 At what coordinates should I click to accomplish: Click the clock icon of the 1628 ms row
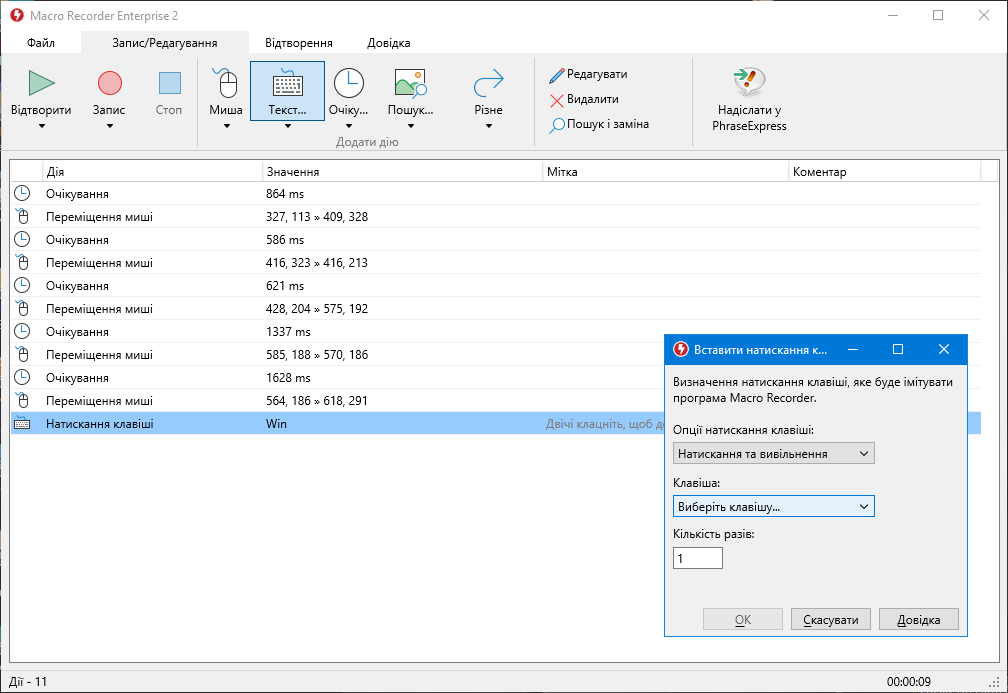point(22,377)
